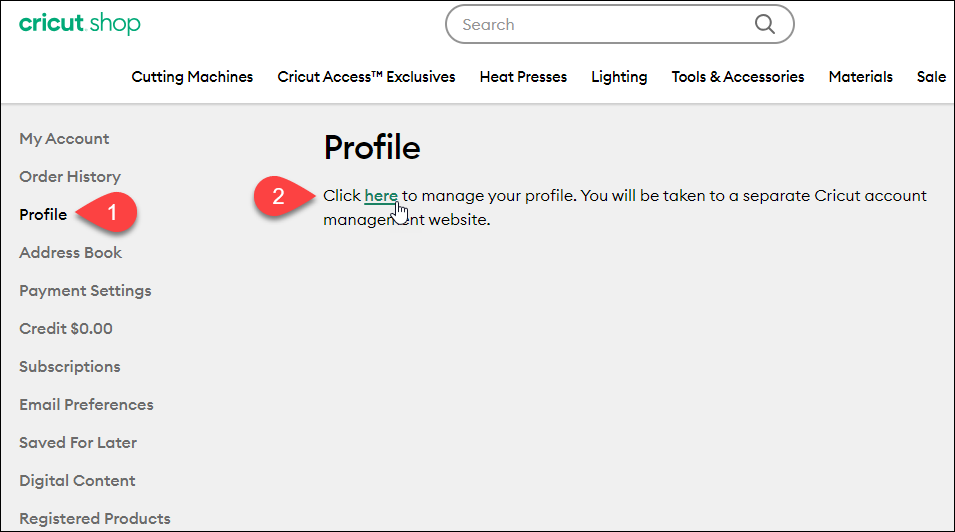Select Heat Presses navigation item
The height and width of the screenshot is (532, 955).
523,77
